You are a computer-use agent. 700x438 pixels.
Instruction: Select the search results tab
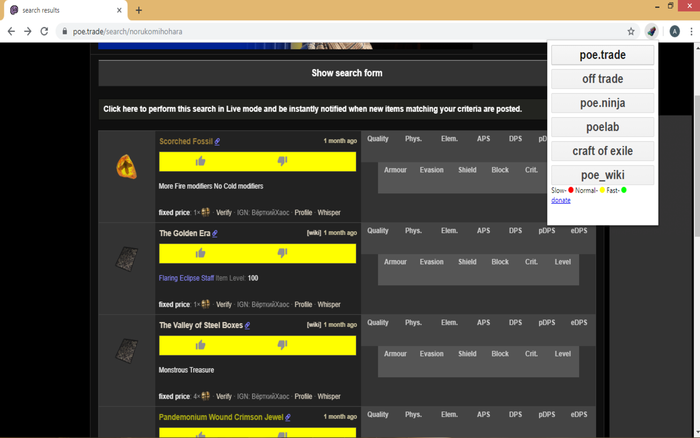pos(66,10)
